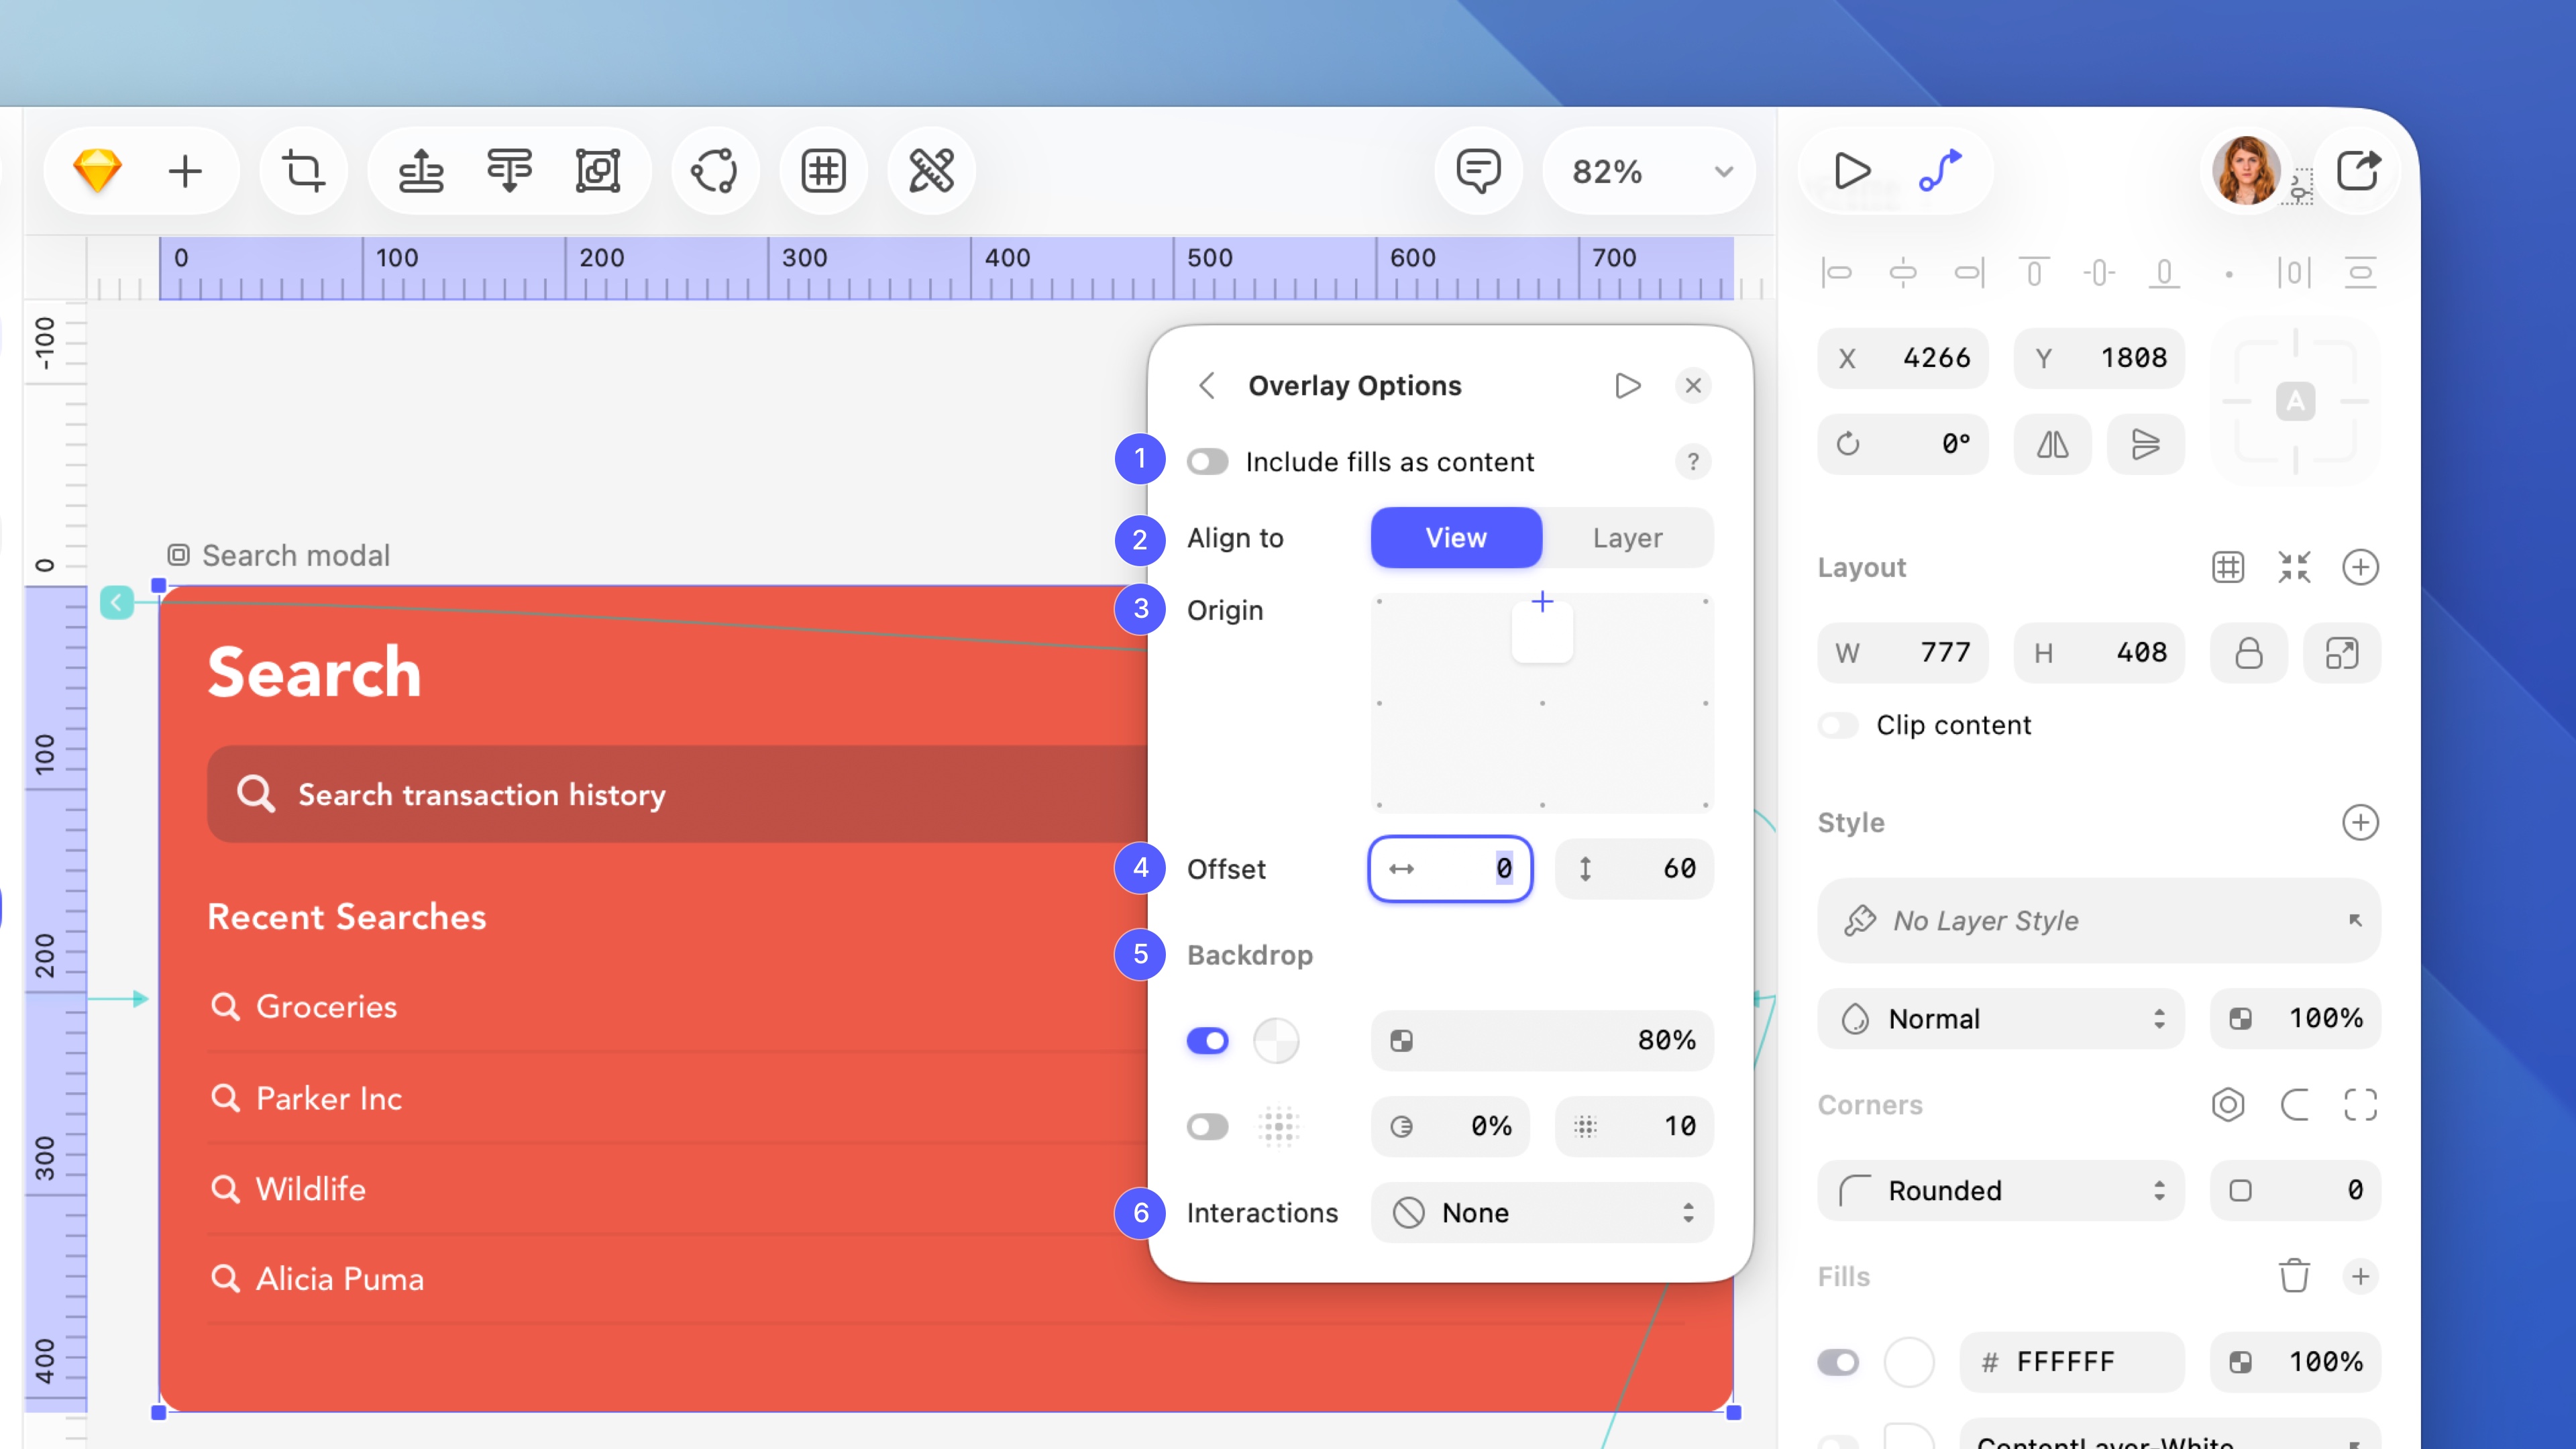This screenshot has height=1449, width=2576.
Task: Close the Overlay Options popover
Action: coord(1693,386)
